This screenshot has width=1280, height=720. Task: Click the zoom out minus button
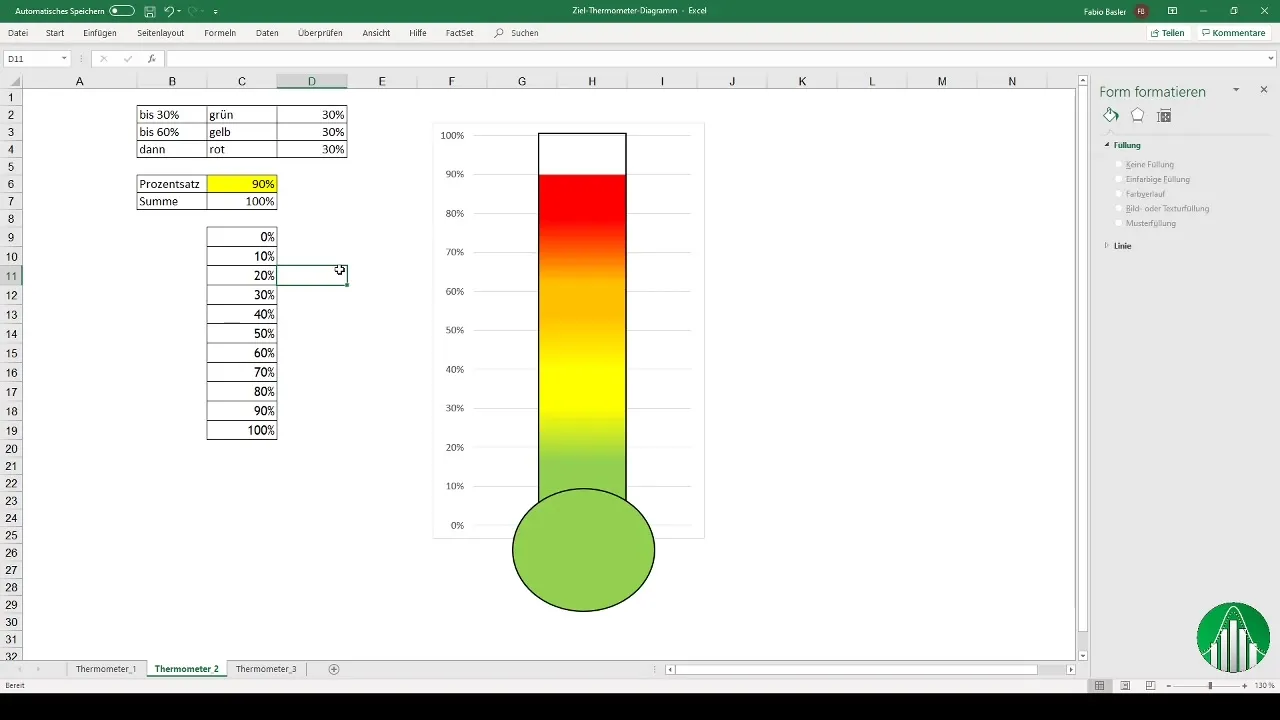[1168, 686]
